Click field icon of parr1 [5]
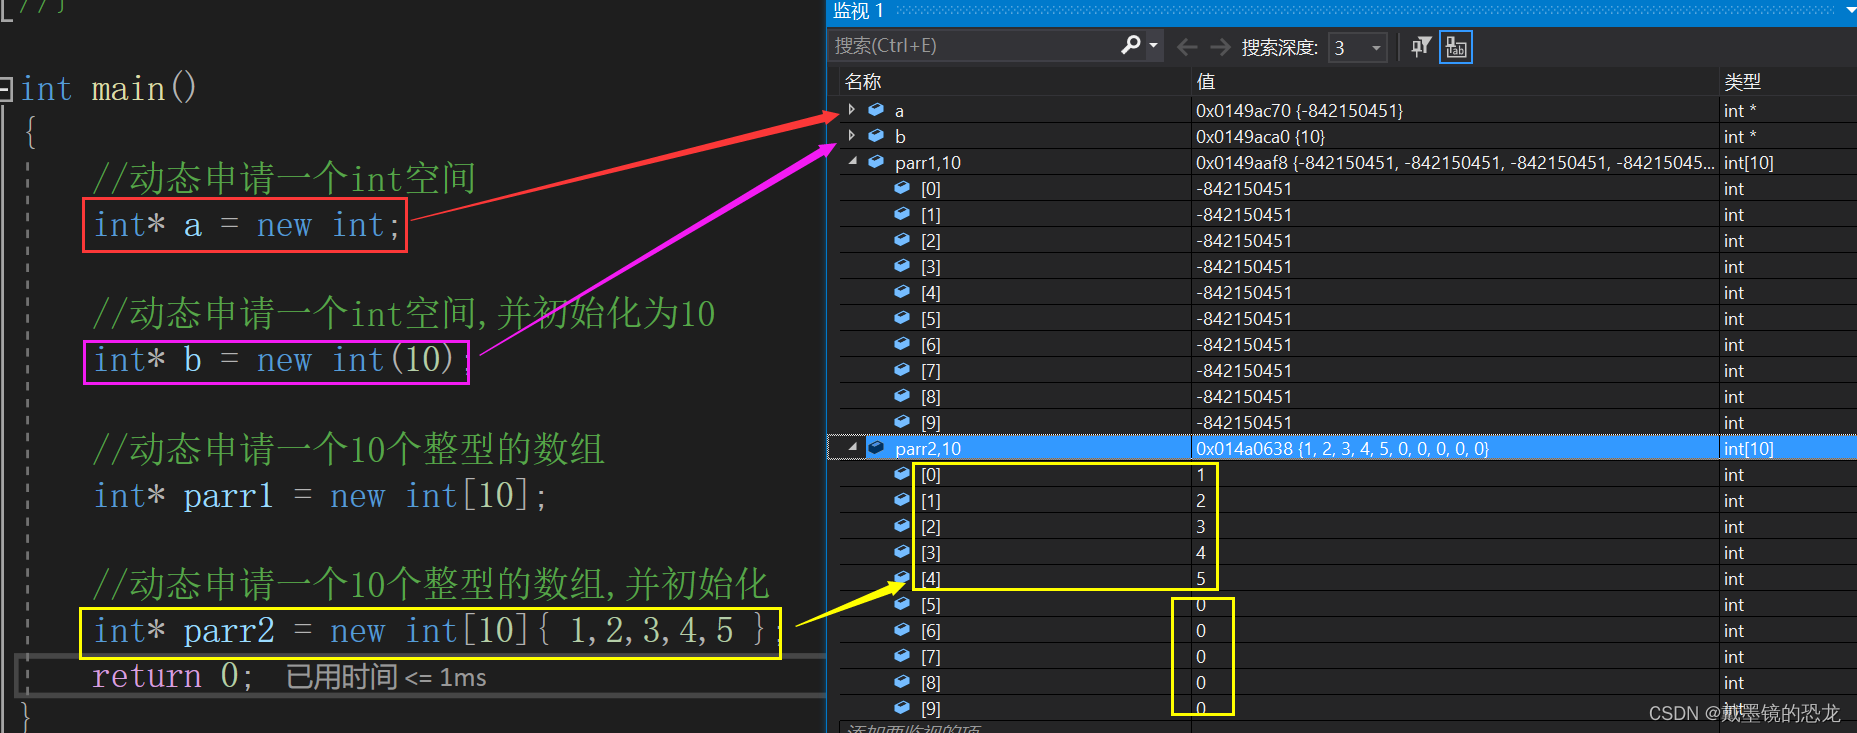The height and width of the screenshot is (733, 1857). pyautogui.click(x=902, y=318)
